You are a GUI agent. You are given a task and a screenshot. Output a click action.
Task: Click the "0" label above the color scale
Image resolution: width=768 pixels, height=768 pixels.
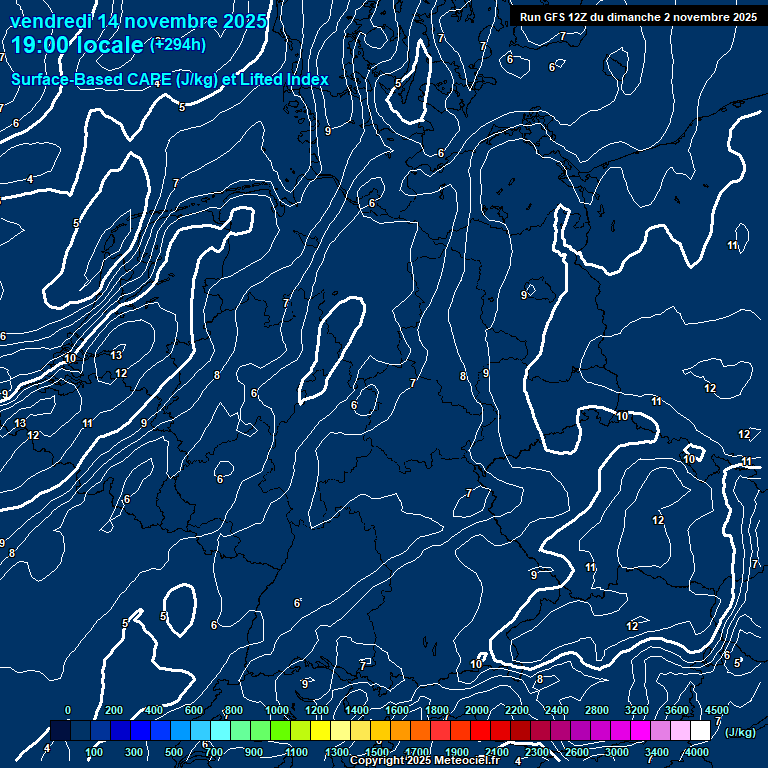[x=68, y=710]
